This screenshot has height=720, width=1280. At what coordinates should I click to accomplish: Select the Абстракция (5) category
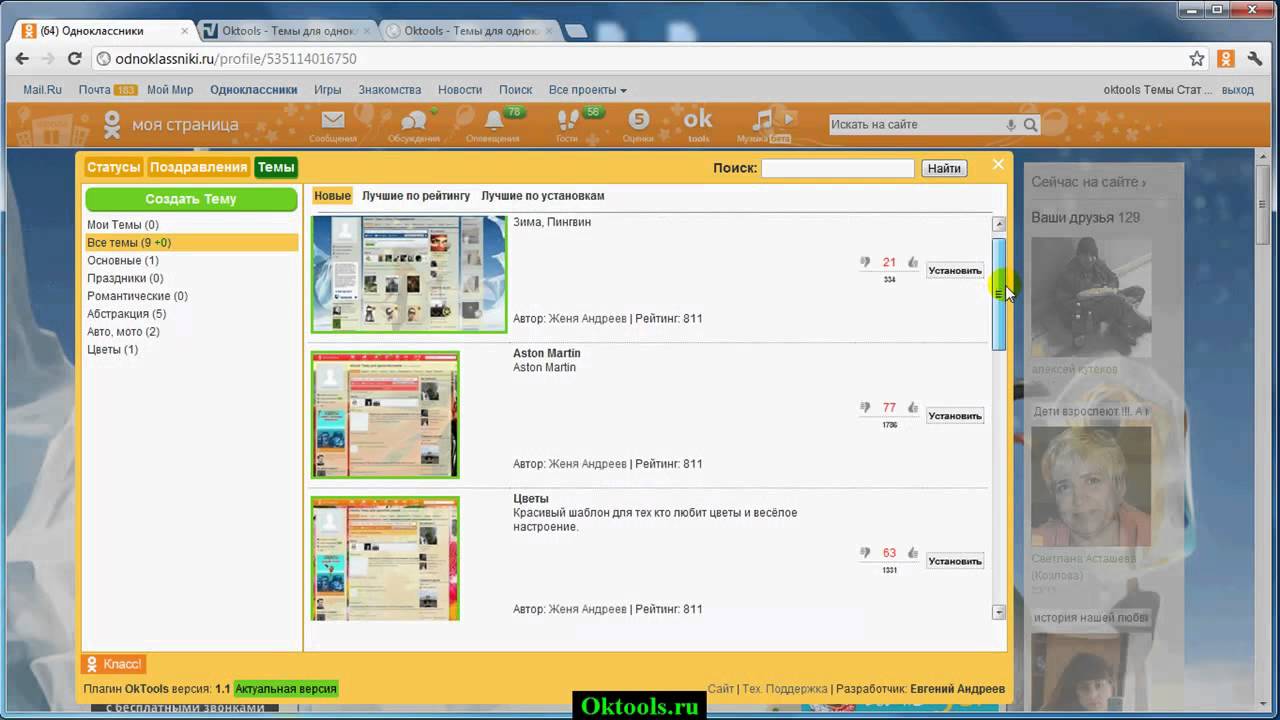pos(126,314)
